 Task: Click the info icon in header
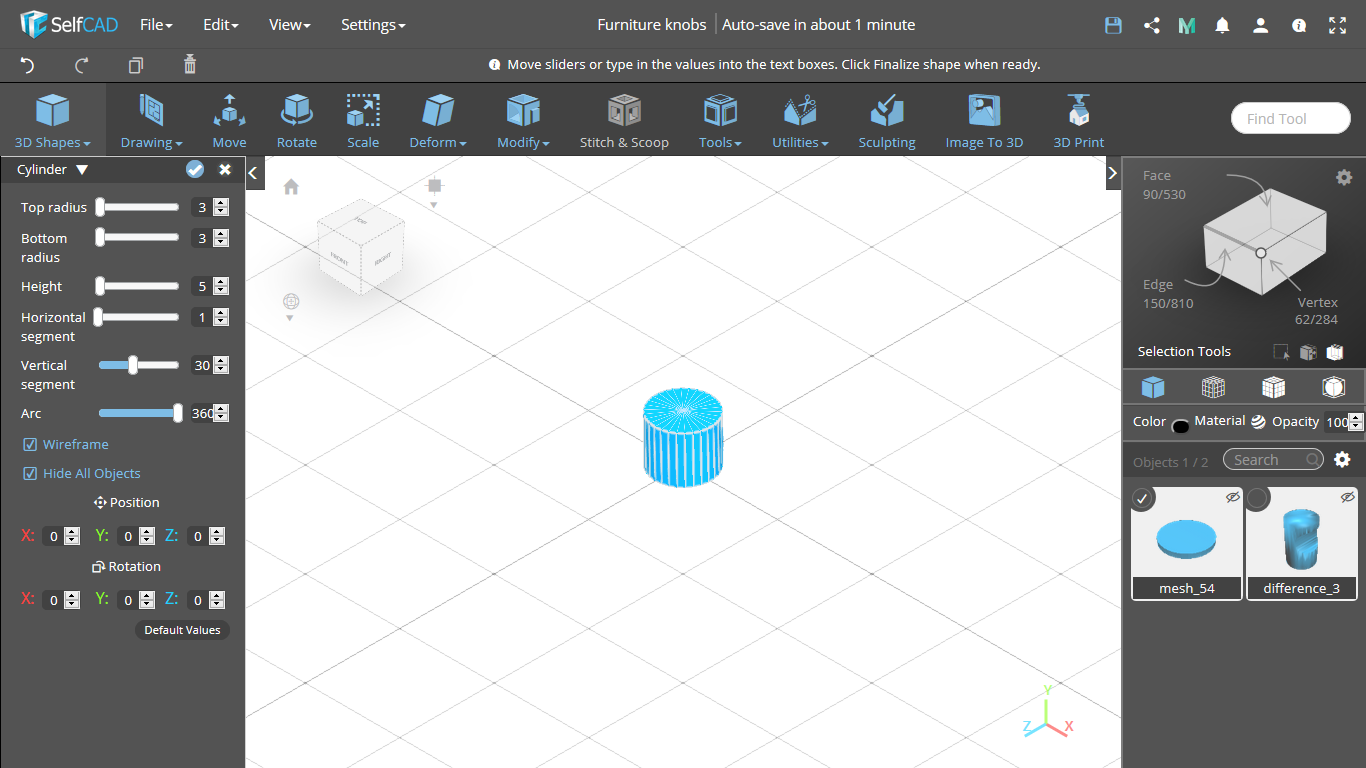click(1299, 26)
